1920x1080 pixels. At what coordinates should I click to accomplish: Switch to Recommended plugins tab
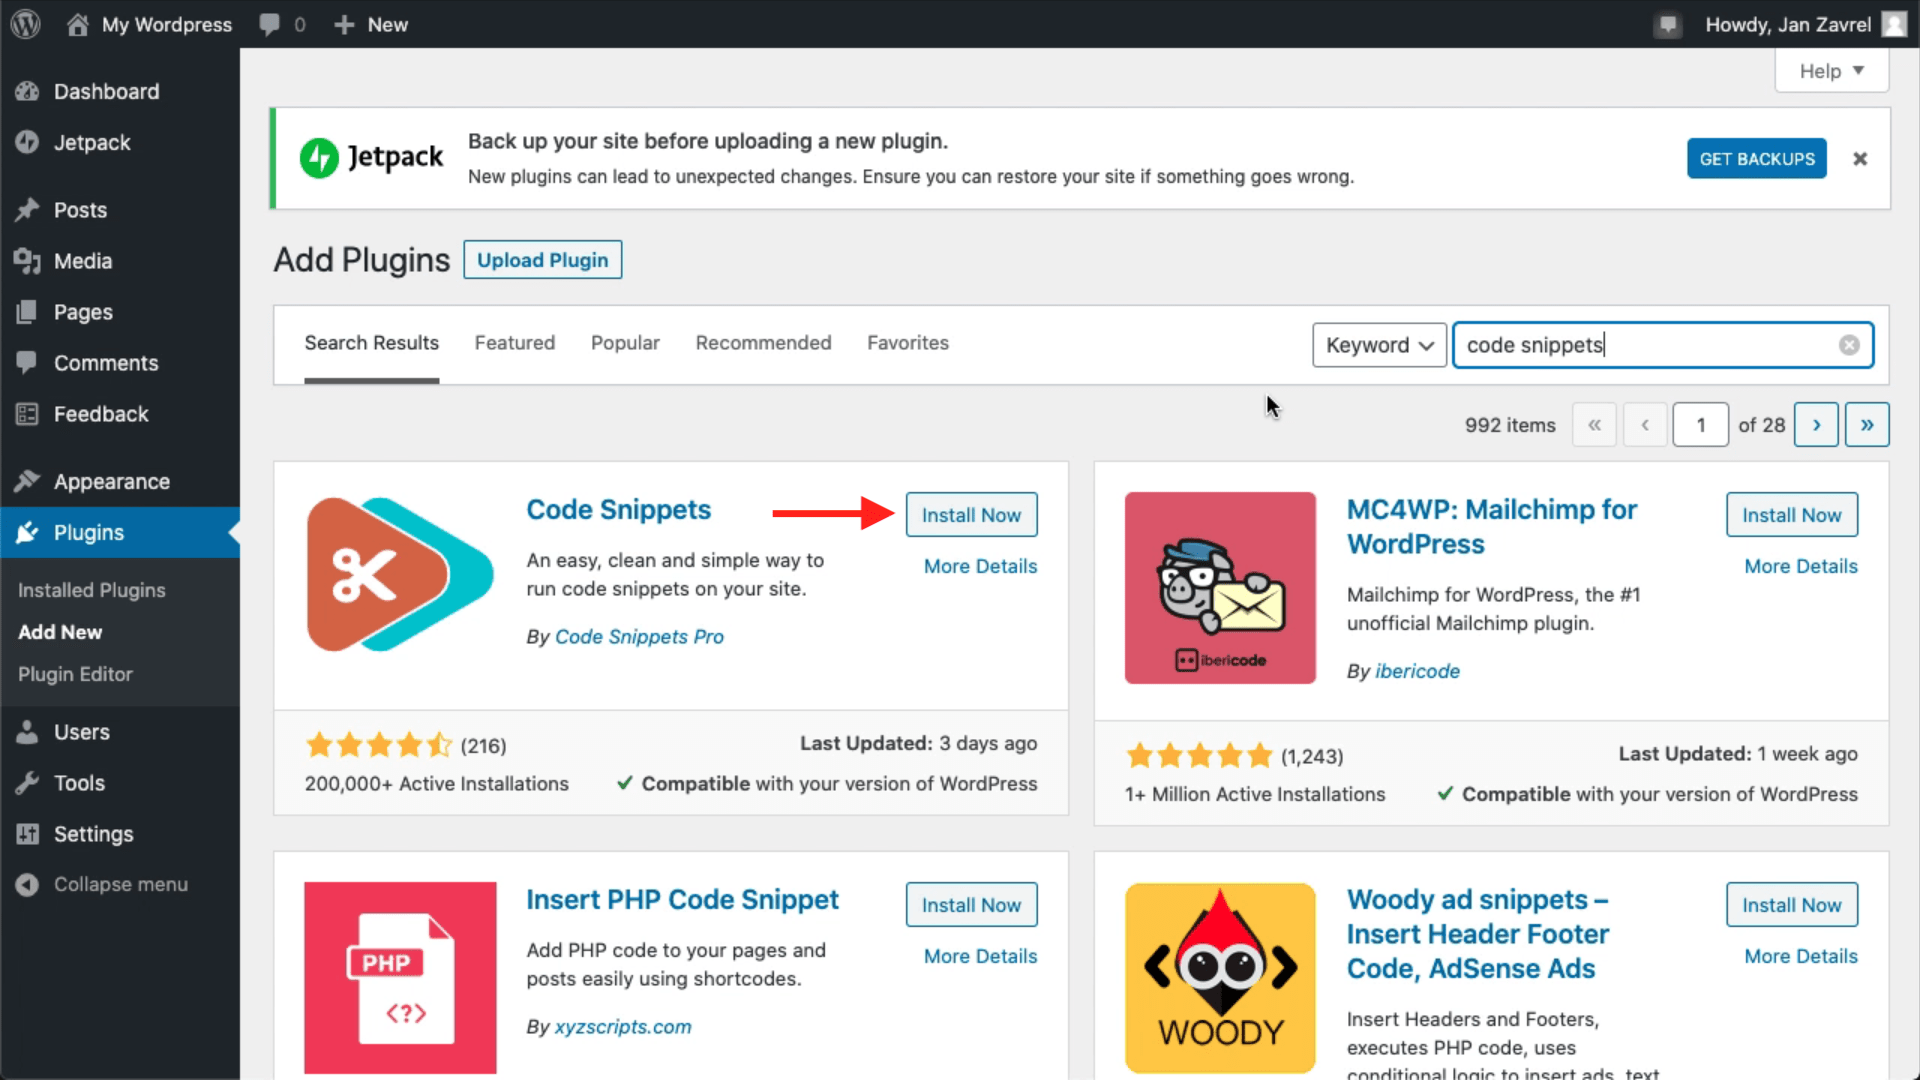pyautogui.click(x=763, y=343)
